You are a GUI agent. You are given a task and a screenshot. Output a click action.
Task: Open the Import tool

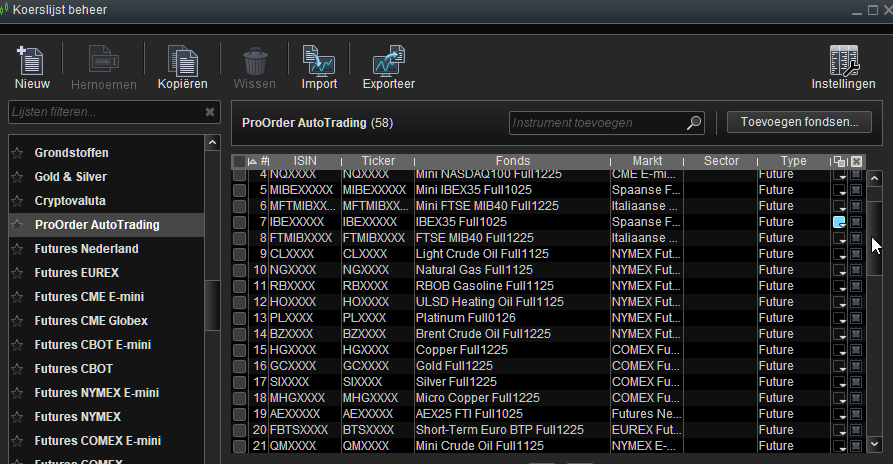pos(319,67)
